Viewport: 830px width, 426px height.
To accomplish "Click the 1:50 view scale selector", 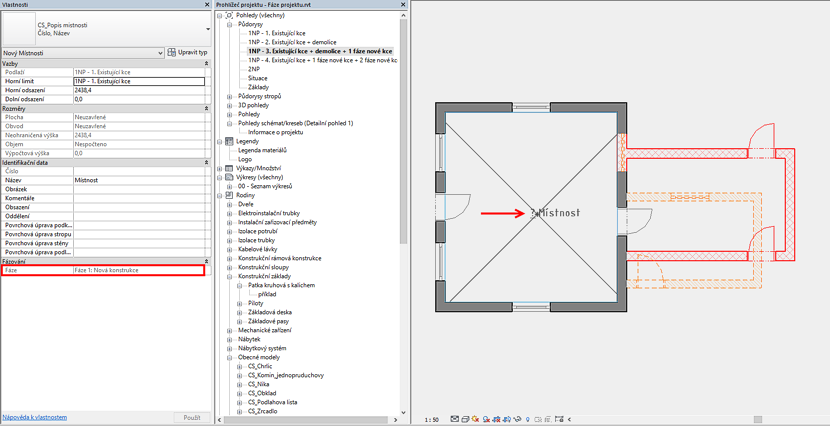I will [x=431, y=420].
